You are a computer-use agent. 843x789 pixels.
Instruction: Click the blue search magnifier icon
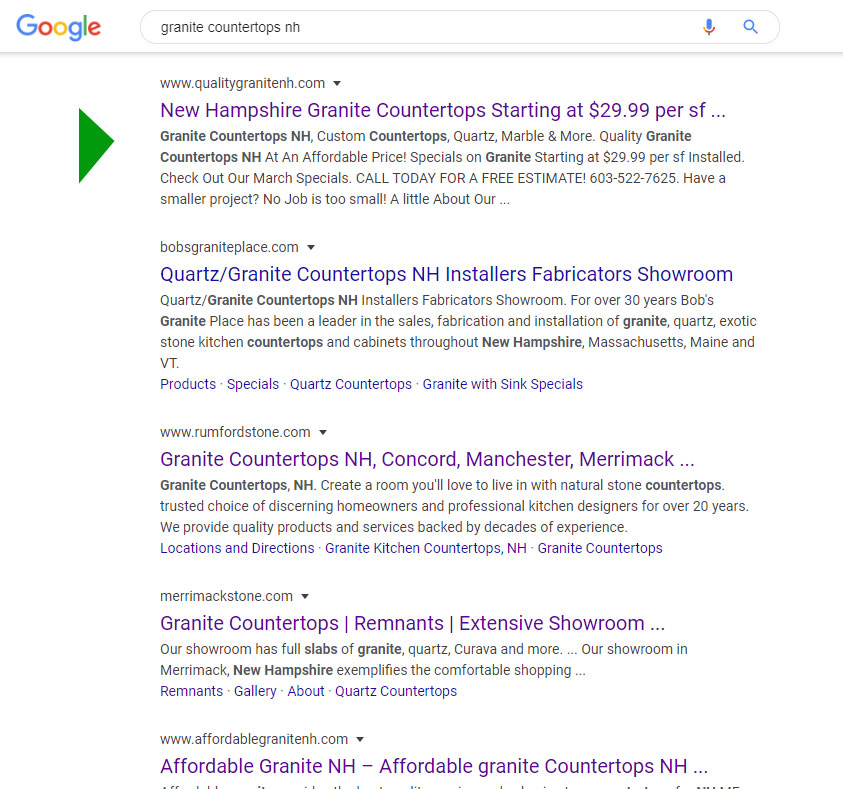[x=750, y=27]
